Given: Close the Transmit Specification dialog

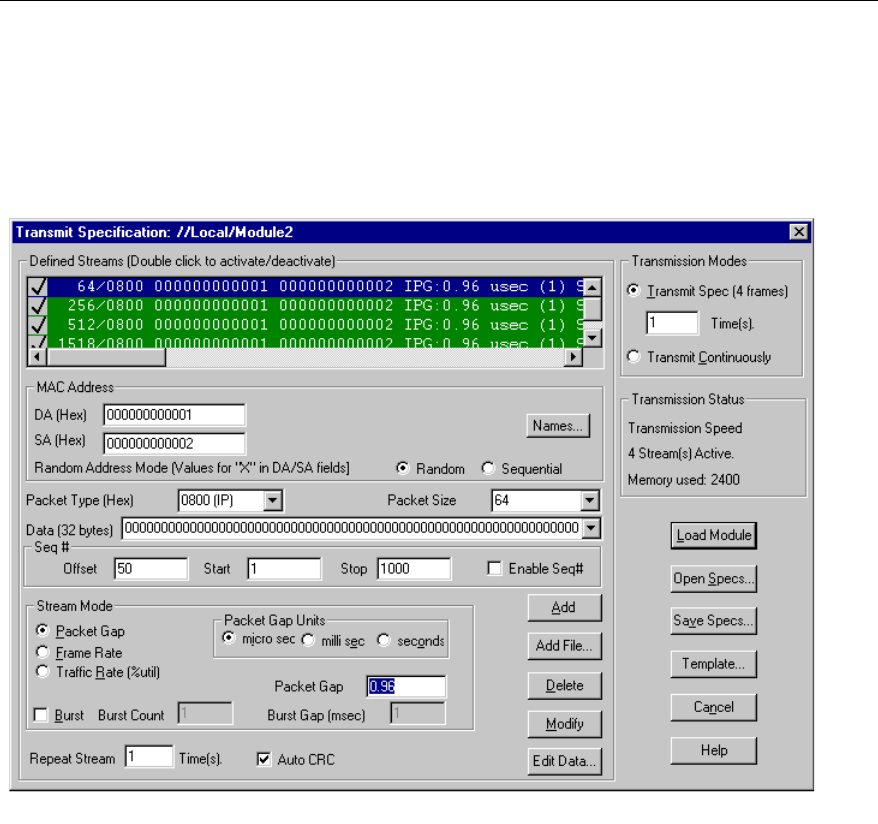Looking at the screenshot, I should [x=798, y=231].
